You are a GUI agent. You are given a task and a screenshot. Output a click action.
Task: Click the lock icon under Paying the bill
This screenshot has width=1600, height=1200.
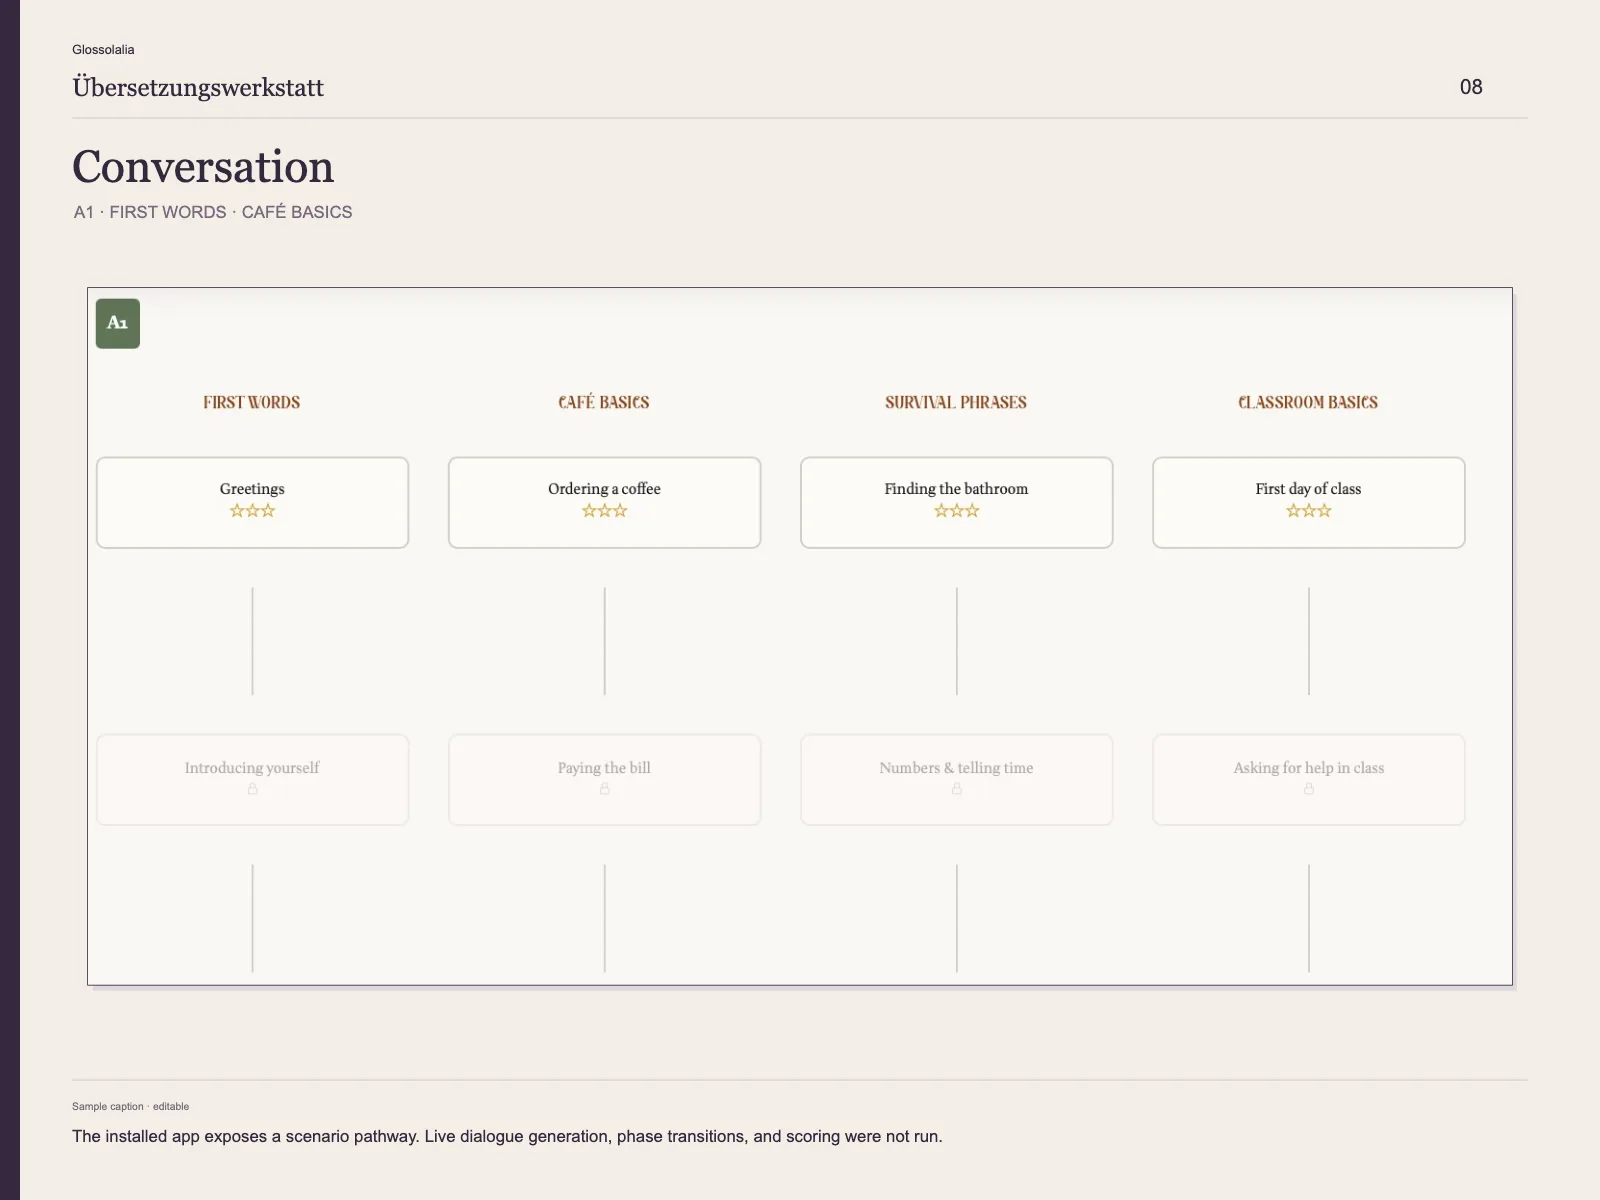[x=604, y=789]
